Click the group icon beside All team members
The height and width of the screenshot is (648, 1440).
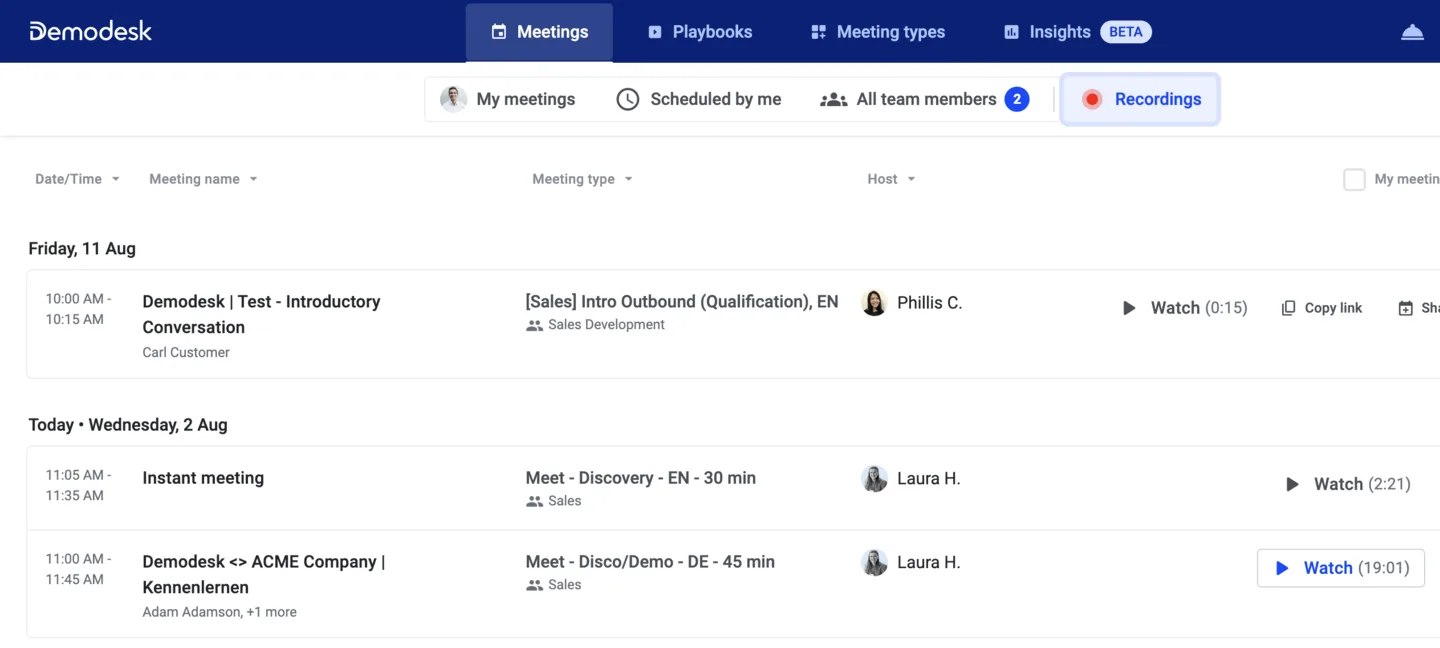click(x=834, y=99)
